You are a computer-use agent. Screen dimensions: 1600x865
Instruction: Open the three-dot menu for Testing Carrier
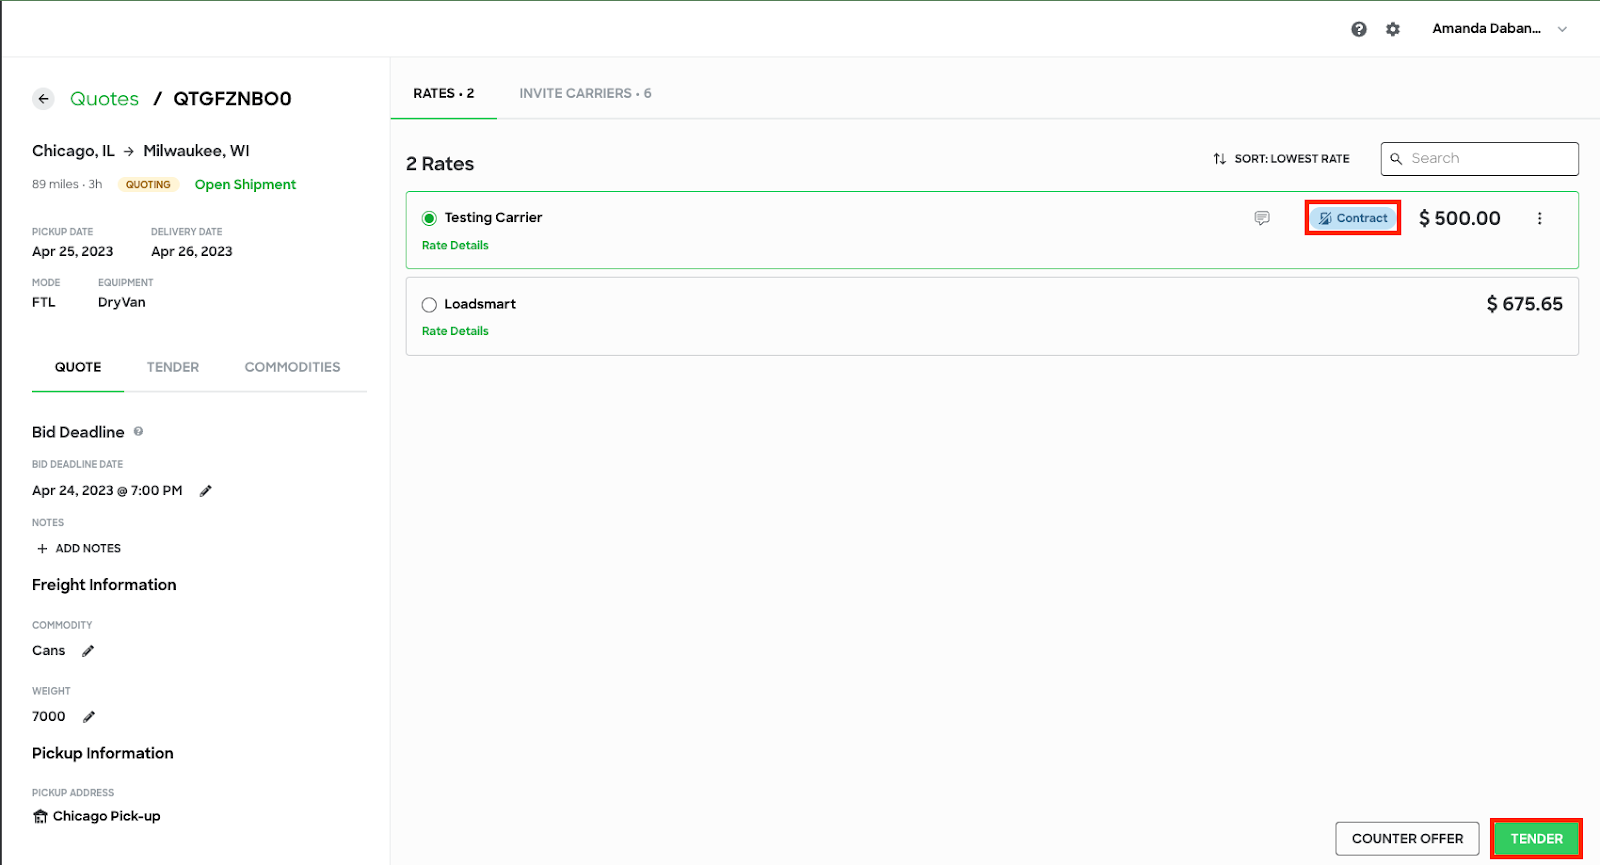[x=1539, y=218]
